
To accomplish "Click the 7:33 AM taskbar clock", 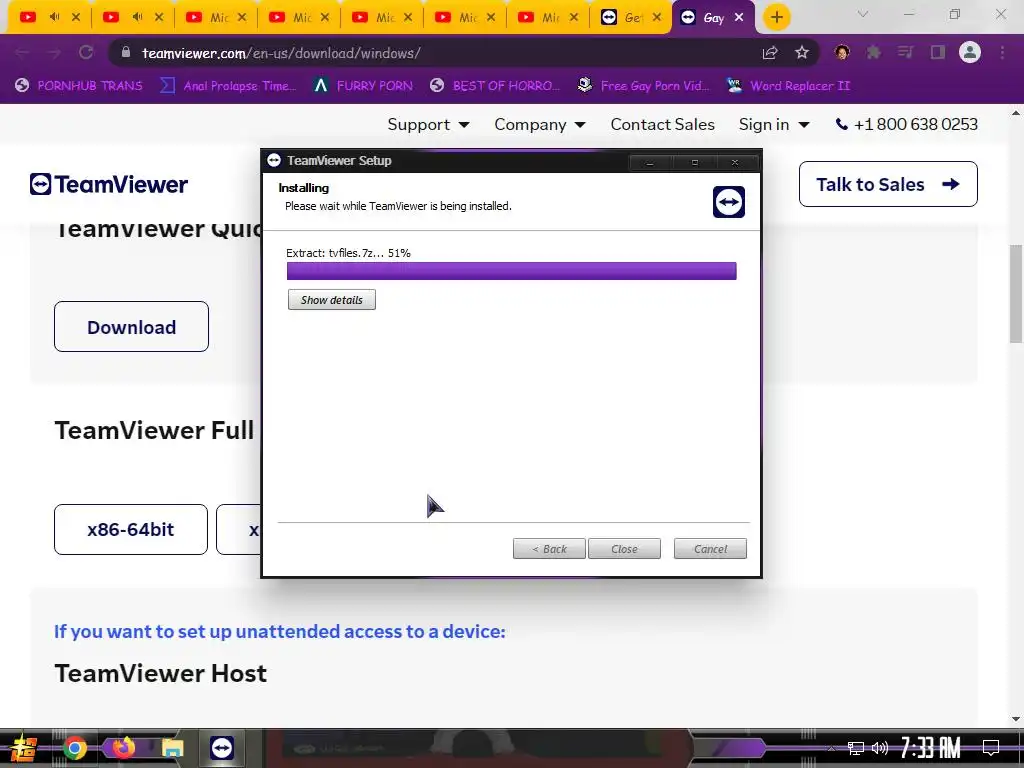I will pos(931,748).
